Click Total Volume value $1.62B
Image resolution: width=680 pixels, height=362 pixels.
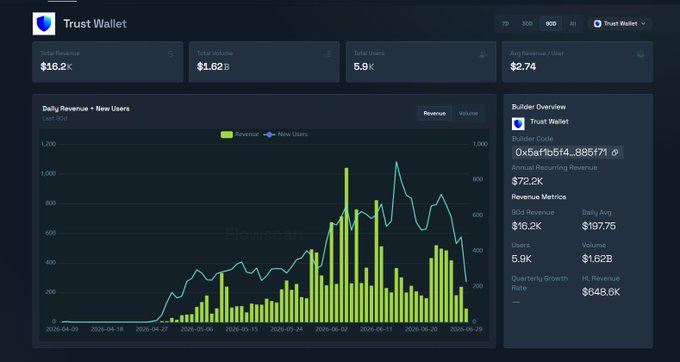(x=213, y=66)
